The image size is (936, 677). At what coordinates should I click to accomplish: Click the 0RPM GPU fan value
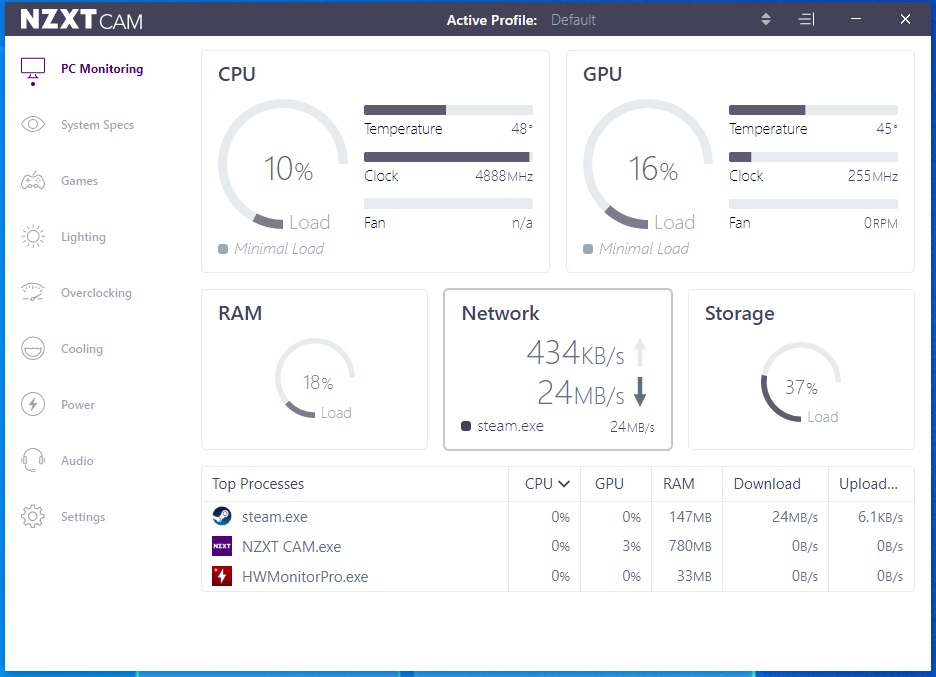pyautogui.click(x=880, y=223)
